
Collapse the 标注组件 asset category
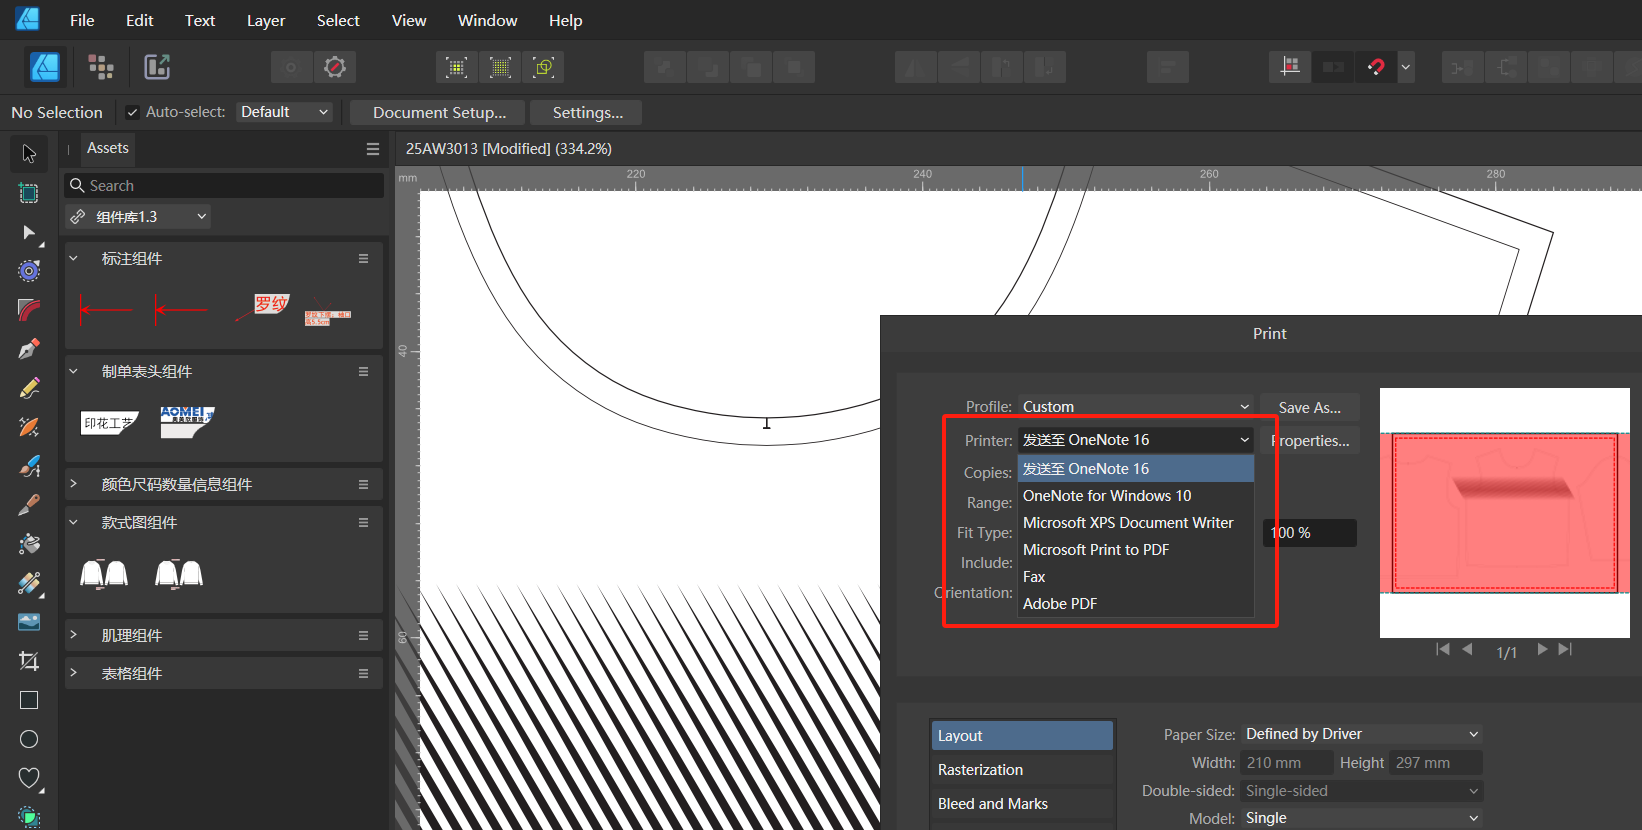[73, 259]
